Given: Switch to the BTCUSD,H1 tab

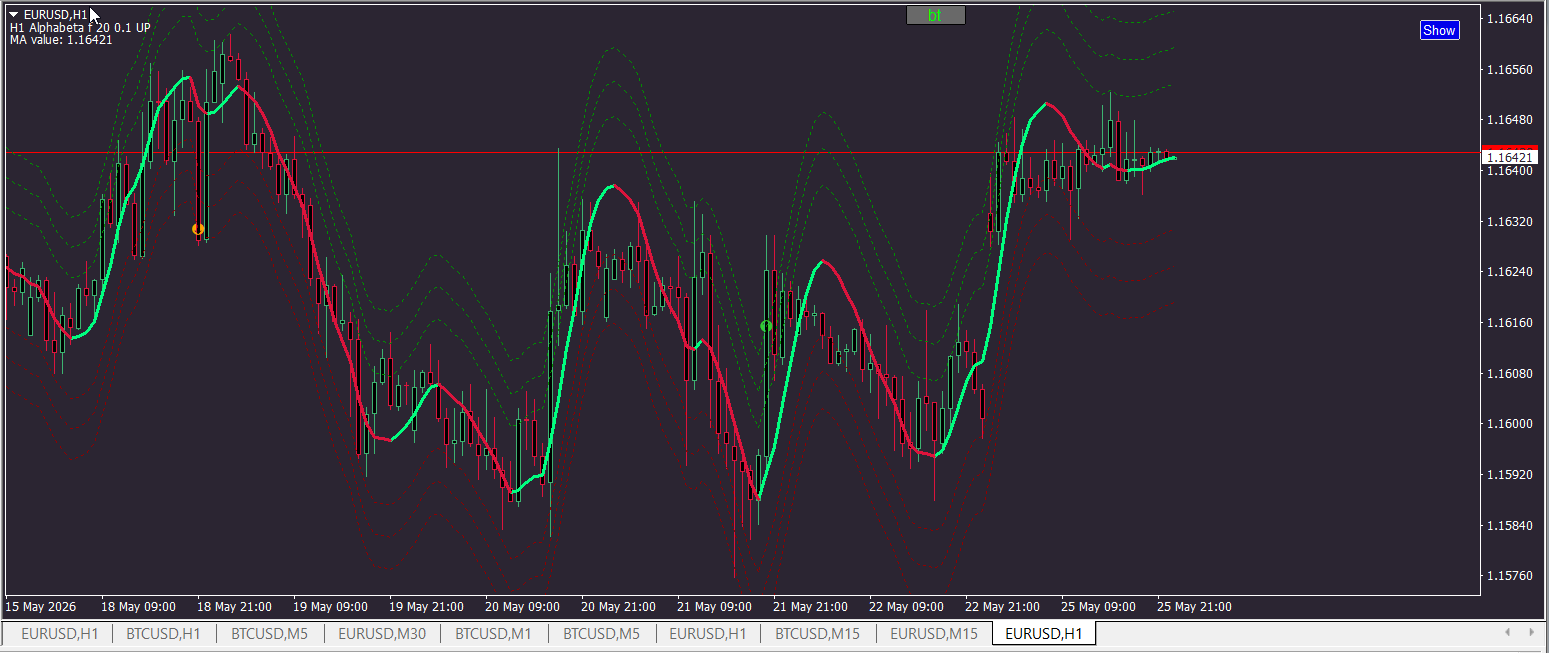Looking at the screenshot, I should click(x=163, y=633).
